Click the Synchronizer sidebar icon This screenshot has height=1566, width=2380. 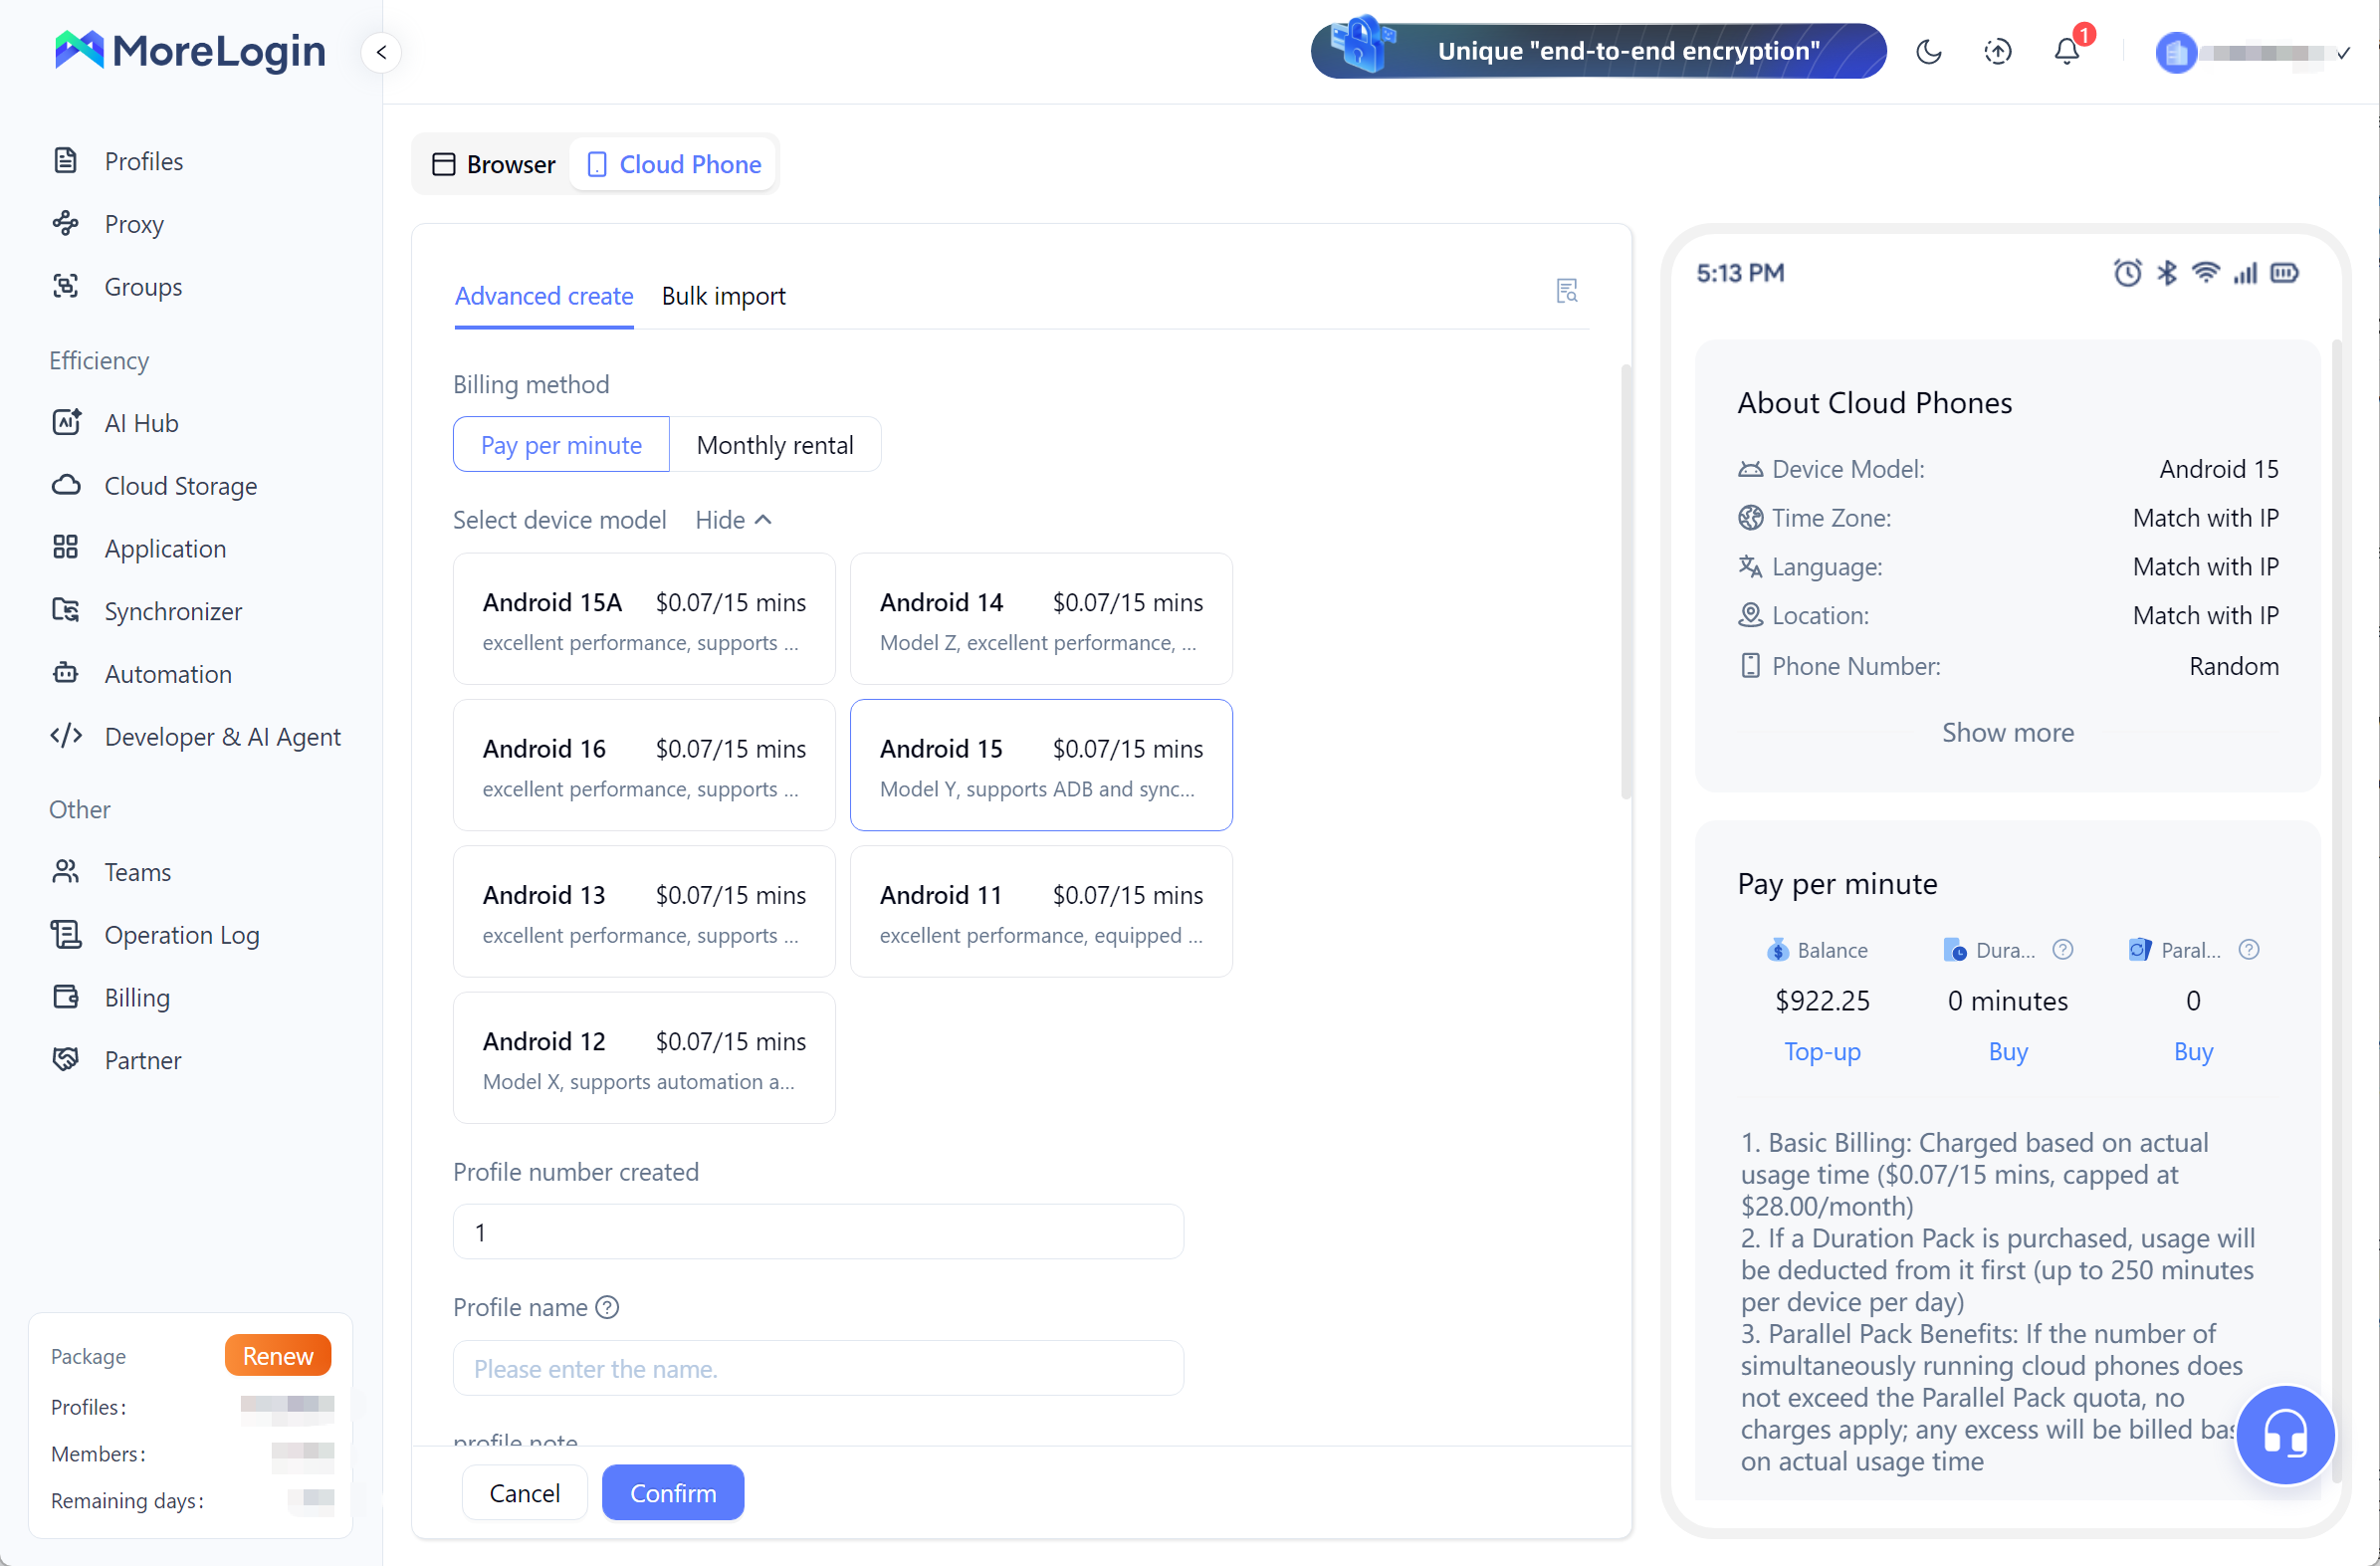tap(66, 611)
